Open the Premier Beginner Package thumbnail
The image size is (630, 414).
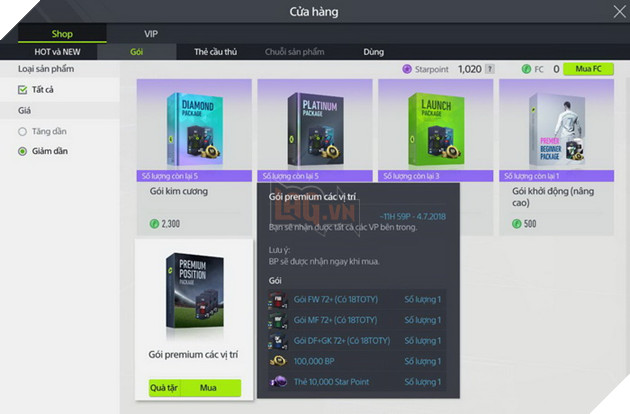tap(556, 129)
